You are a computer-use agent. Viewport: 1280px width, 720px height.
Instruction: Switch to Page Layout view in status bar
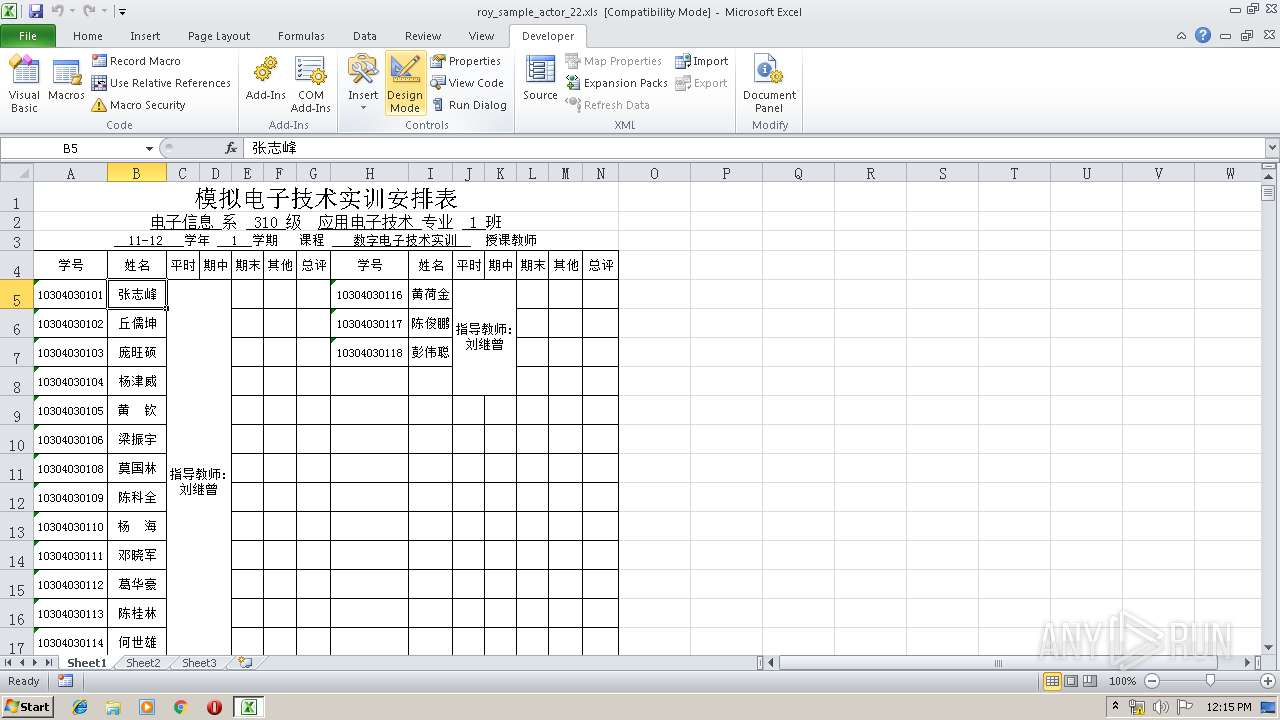[1071, 681]
